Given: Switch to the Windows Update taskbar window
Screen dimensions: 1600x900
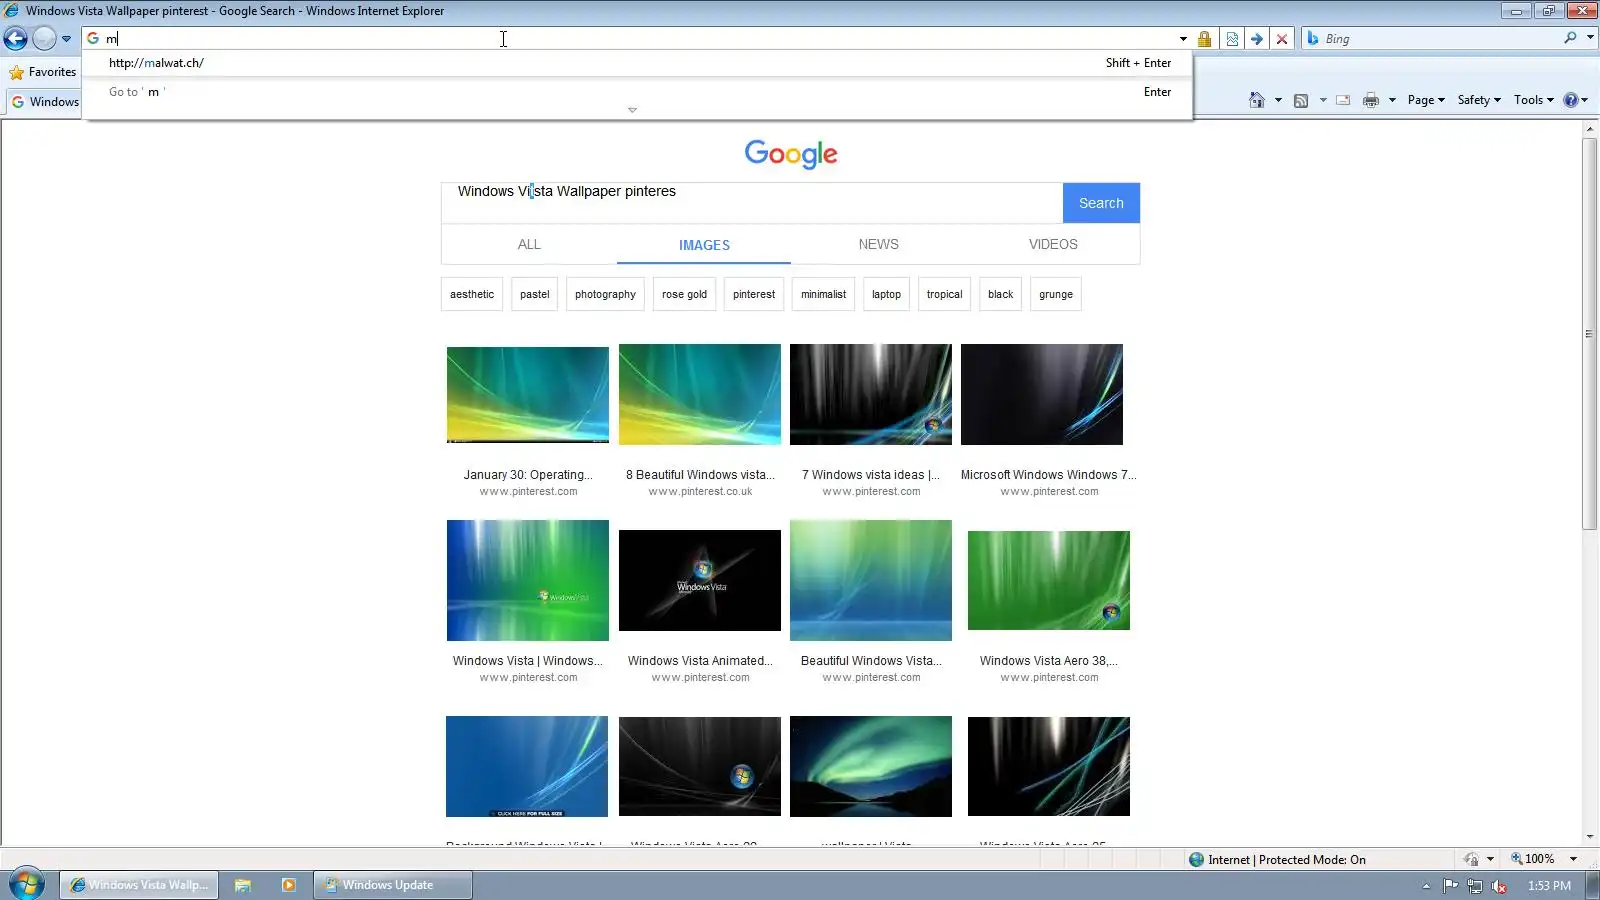Looking at the screenshot, I should pyautogui.click(x=392, y=885).
